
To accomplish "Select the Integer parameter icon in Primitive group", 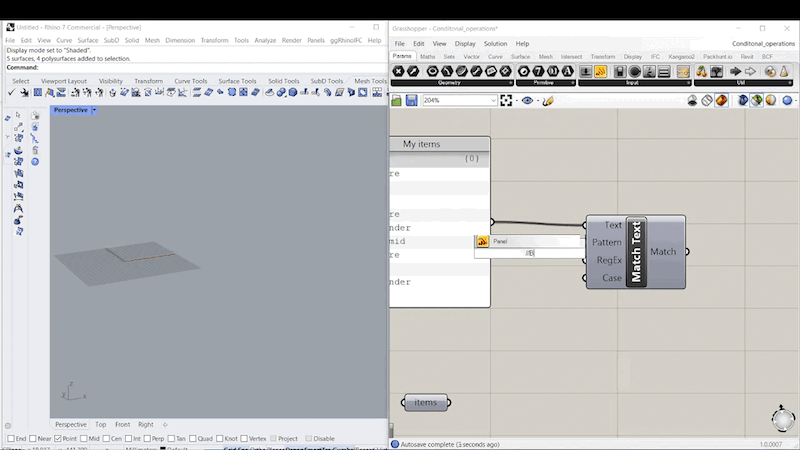I will pyautogui.click(x=538, y=71).
